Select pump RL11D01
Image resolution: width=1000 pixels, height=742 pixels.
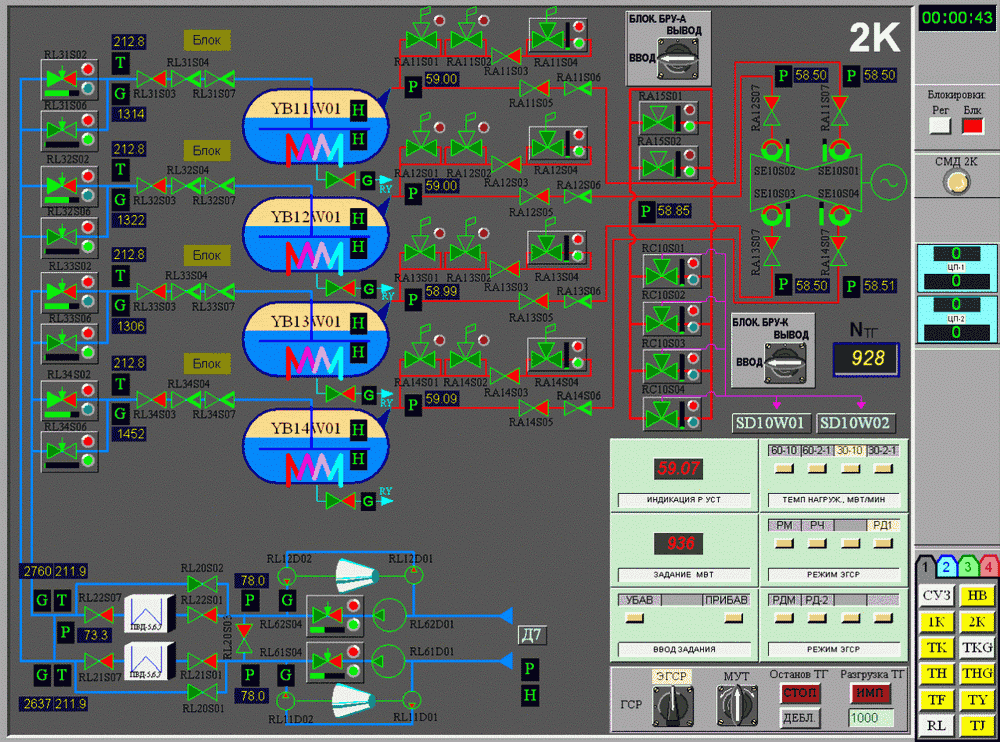coord(413,700)
